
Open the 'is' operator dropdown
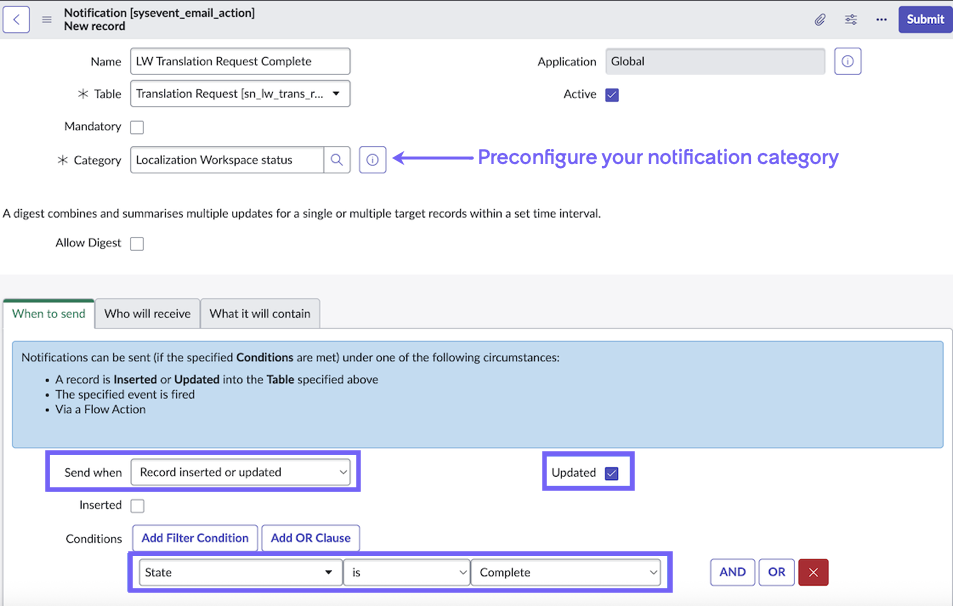pos(407,572)
